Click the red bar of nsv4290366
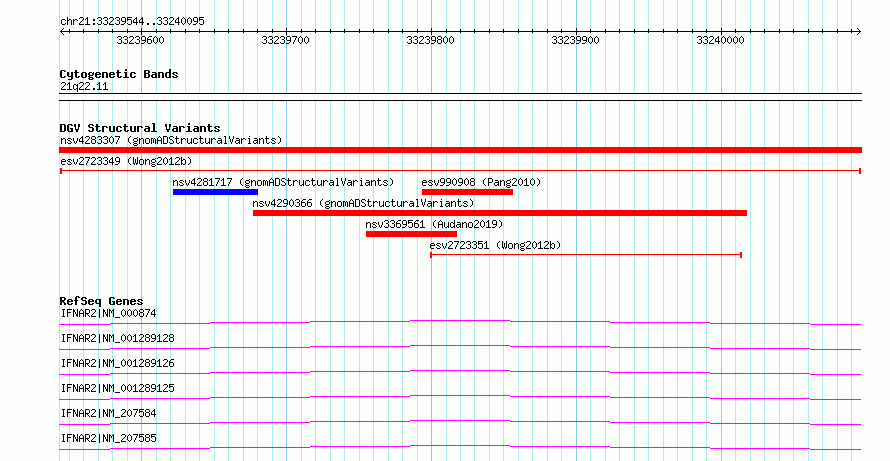This screenshot has height=461, width=890. click(x=499, y=213)
